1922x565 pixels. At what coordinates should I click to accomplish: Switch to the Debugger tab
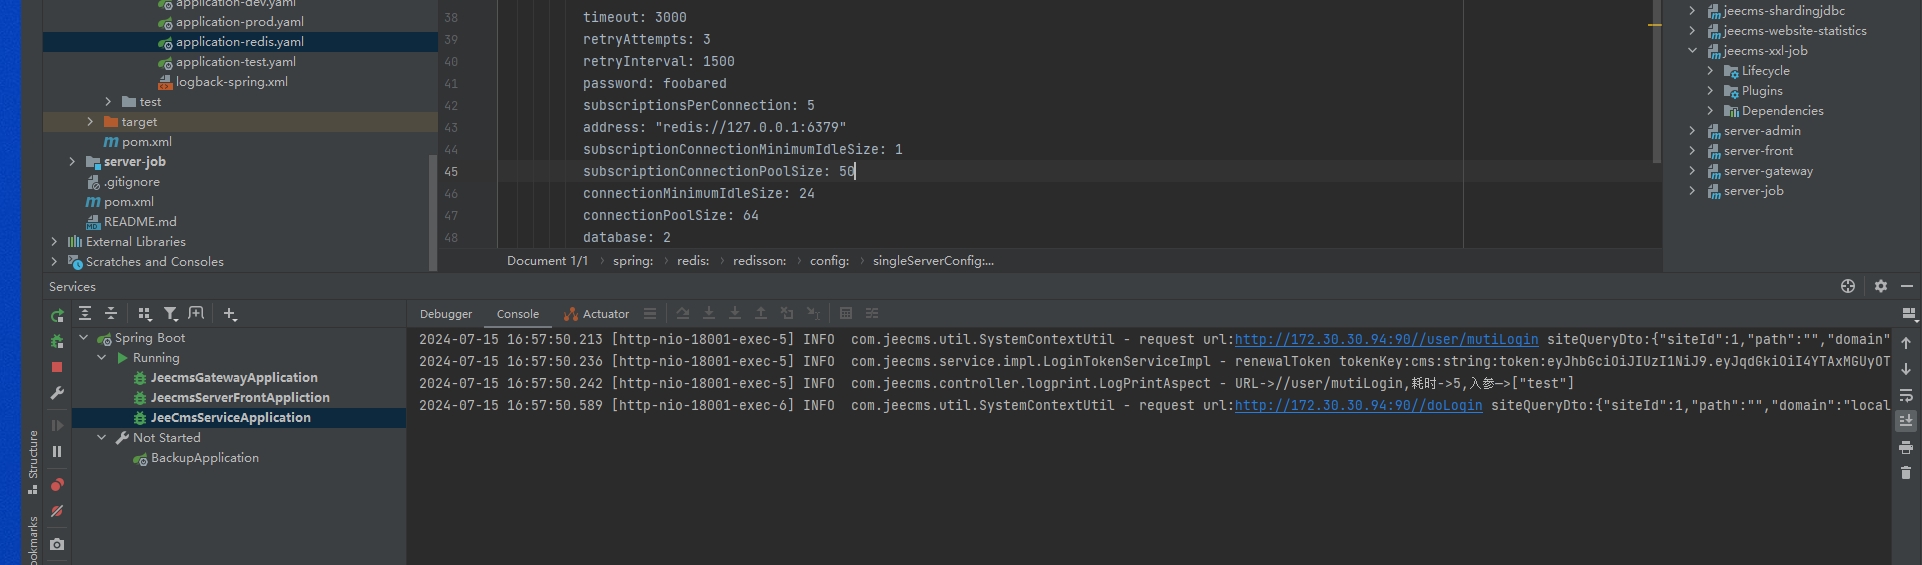pyautogui.click(x=446, y=314)
